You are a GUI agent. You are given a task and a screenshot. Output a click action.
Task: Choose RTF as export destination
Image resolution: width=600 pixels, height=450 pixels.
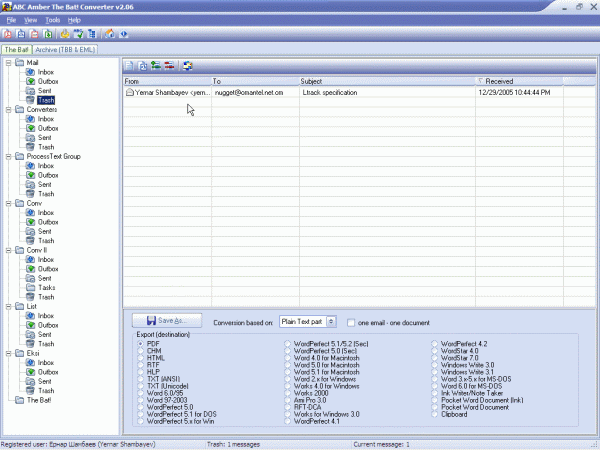tap(140, 365)
